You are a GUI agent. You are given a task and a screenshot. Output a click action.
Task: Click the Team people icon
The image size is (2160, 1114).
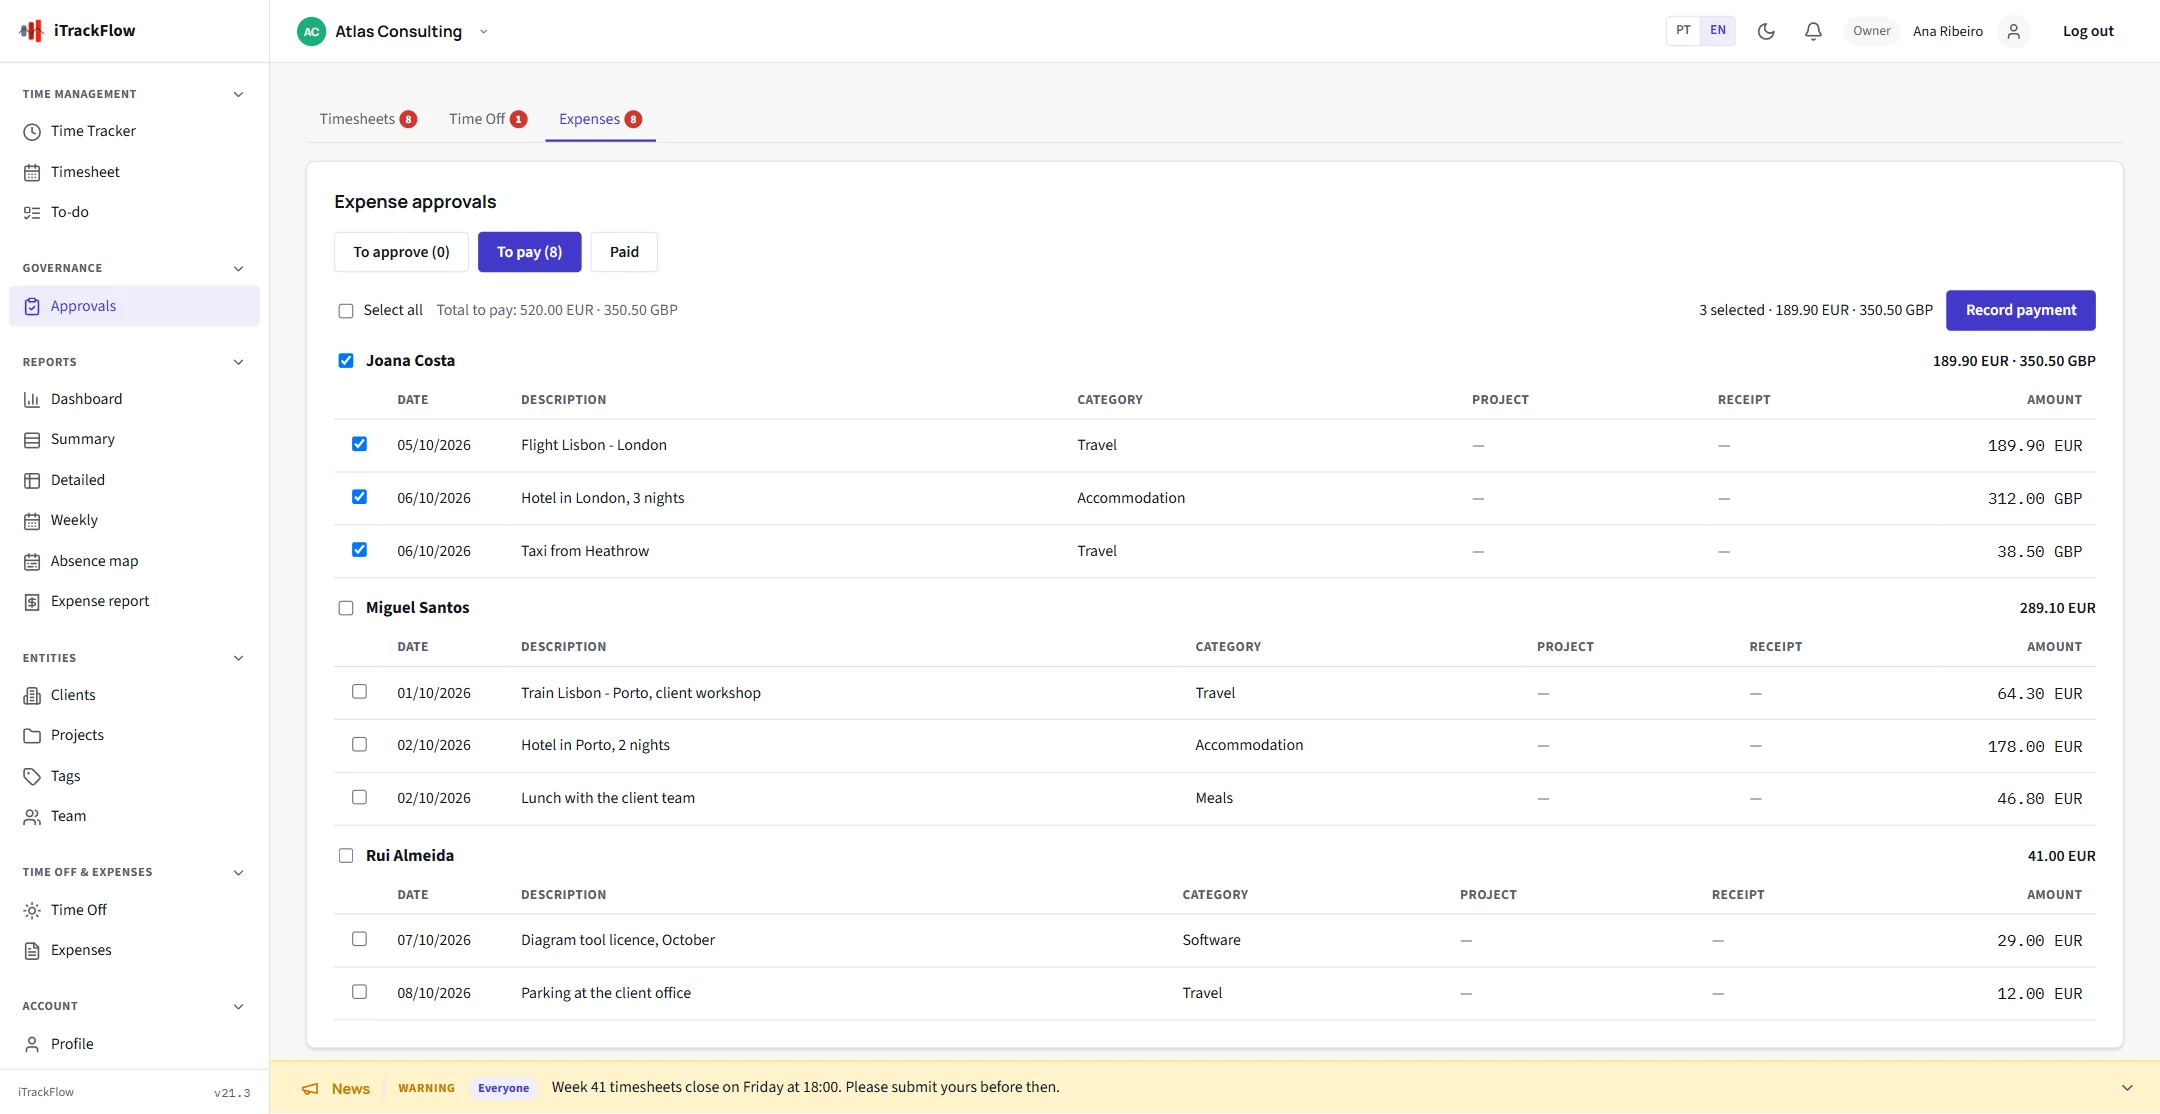tap(32, 817)
